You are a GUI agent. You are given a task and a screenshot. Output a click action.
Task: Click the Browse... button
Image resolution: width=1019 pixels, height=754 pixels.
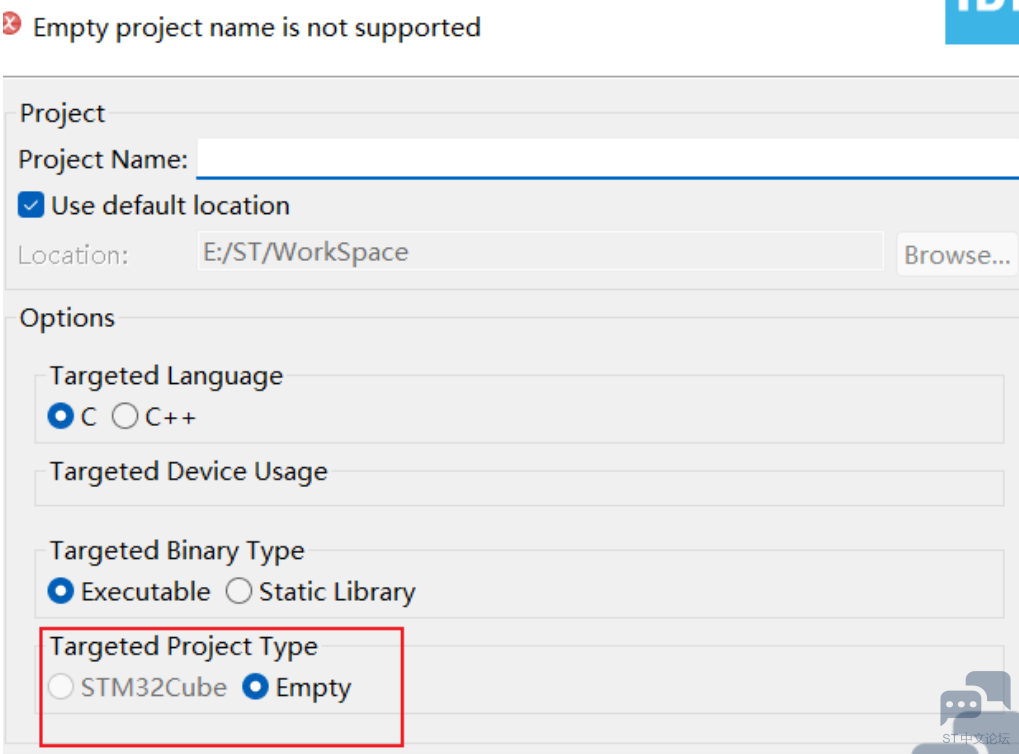tap(957, 254)
